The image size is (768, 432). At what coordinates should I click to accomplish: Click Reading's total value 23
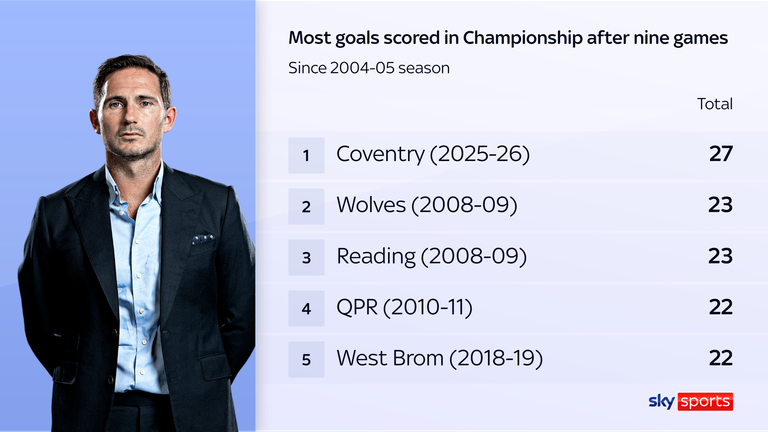click(x=719, y=257)
